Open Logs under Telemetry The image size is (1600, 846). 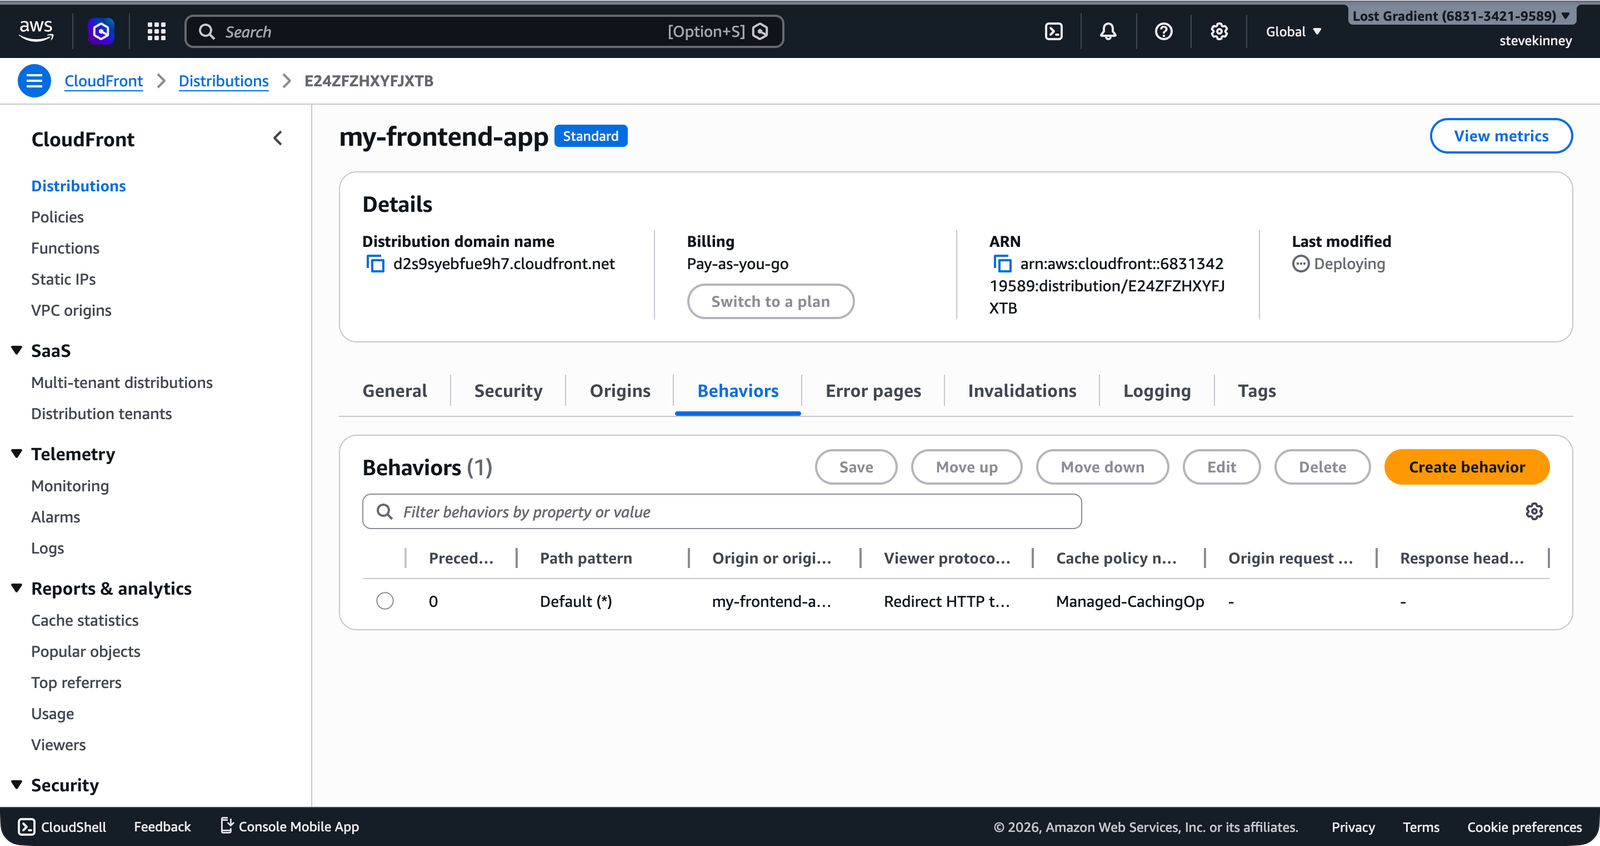[47, 548]
